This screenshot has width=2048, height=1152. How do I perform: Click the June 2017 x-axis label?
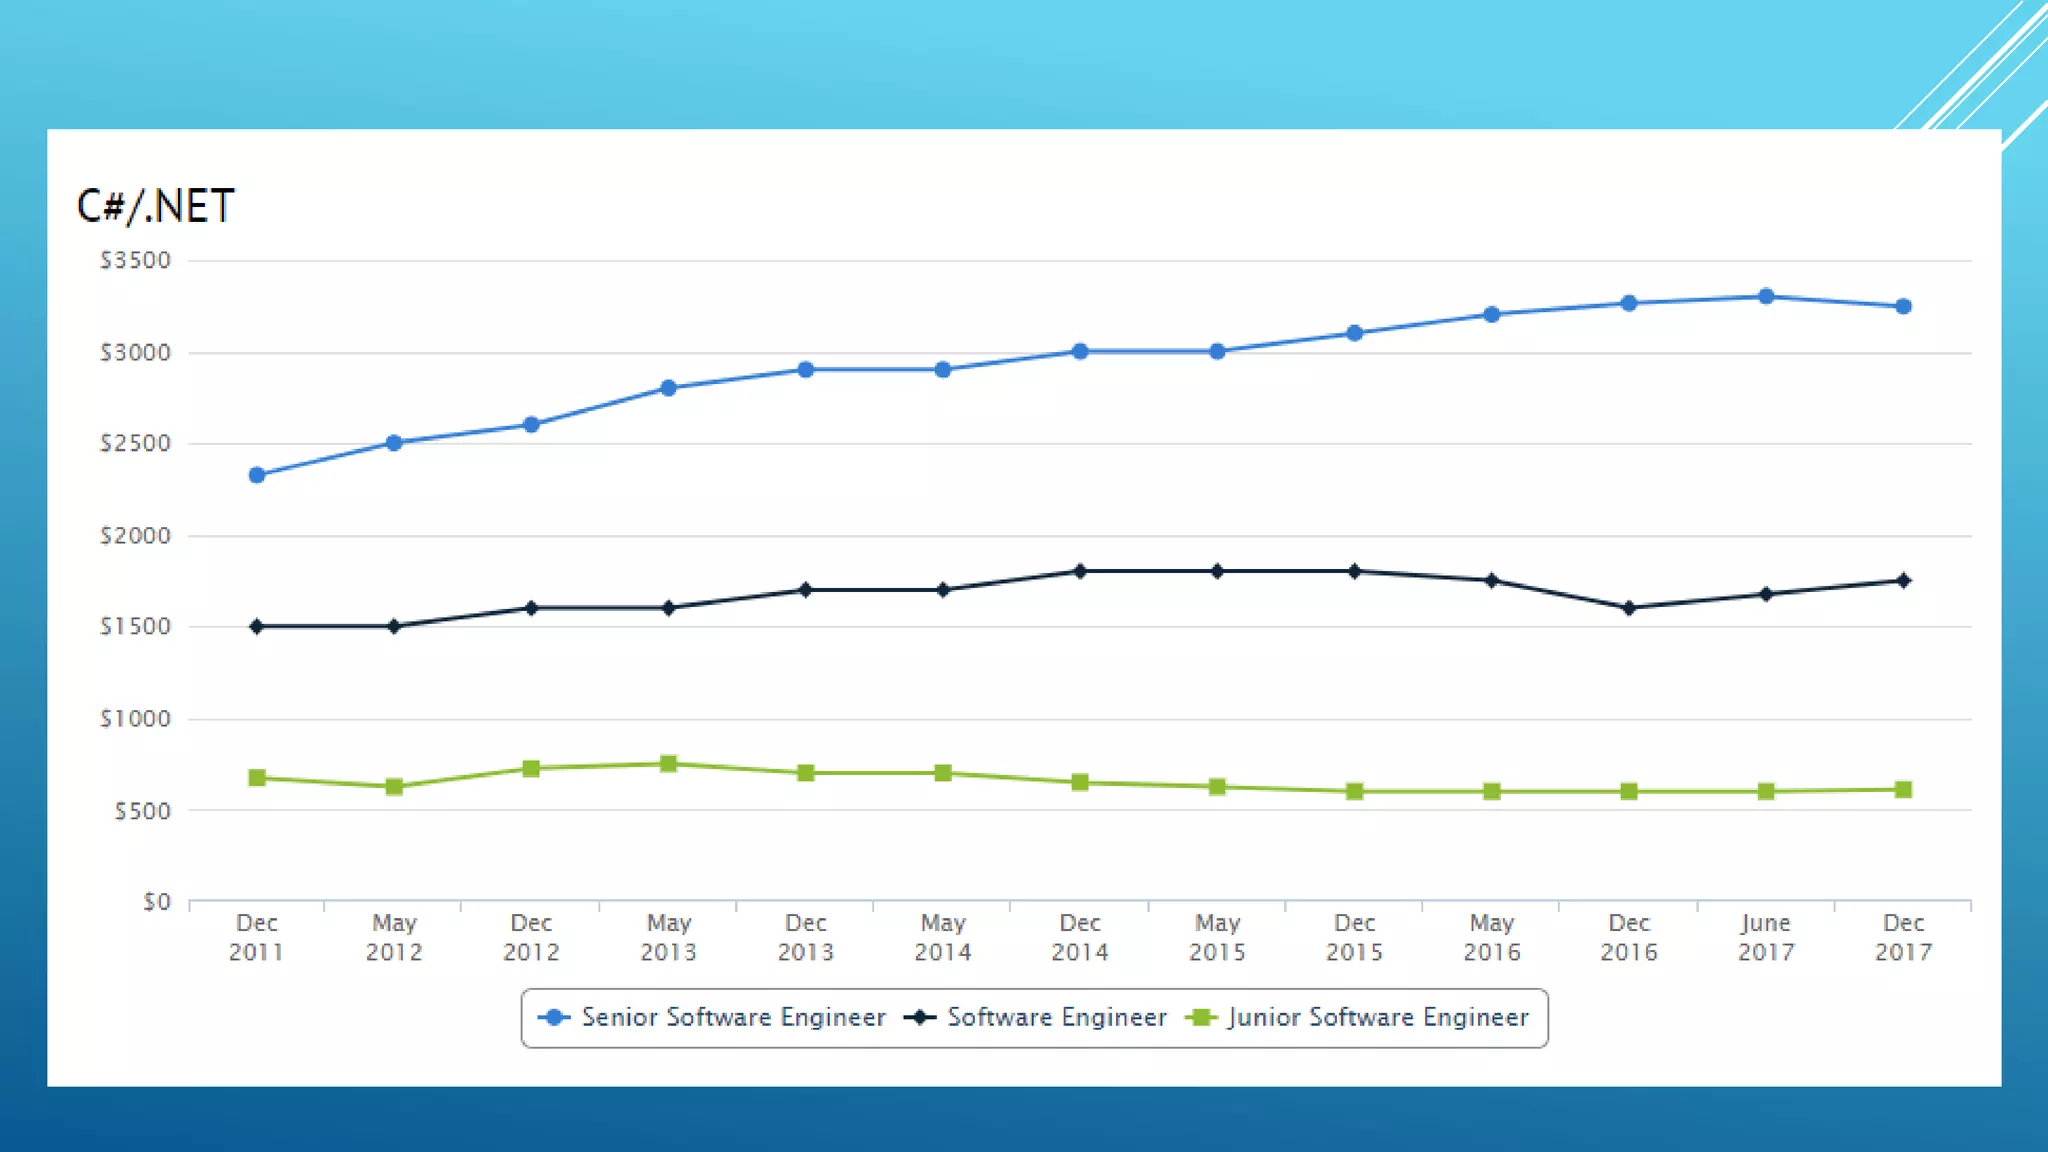click(1766, 937)
